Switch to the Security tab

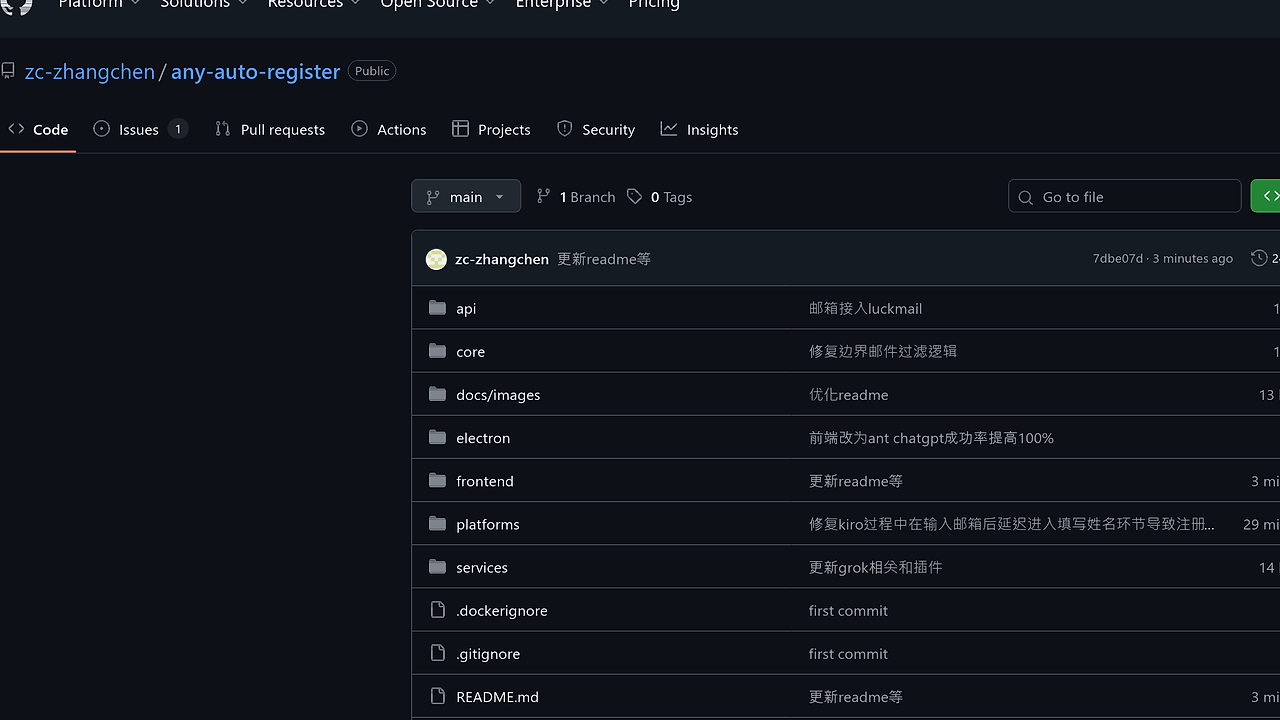pos(596,130)
